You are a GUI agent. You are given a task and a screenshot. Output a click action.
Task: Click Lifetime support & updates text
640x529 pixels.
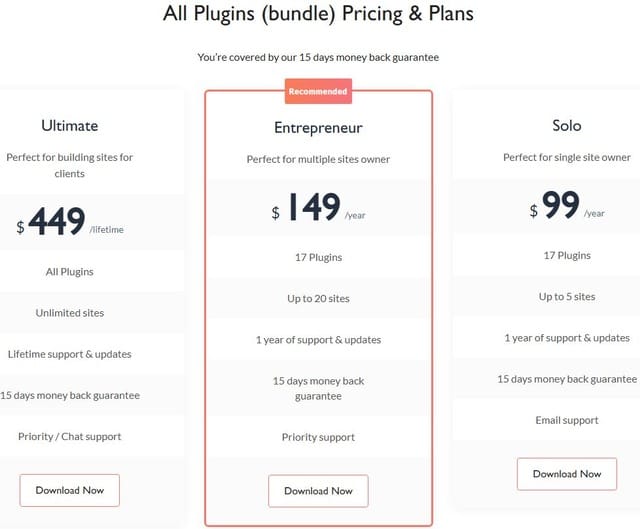point(70,354)
